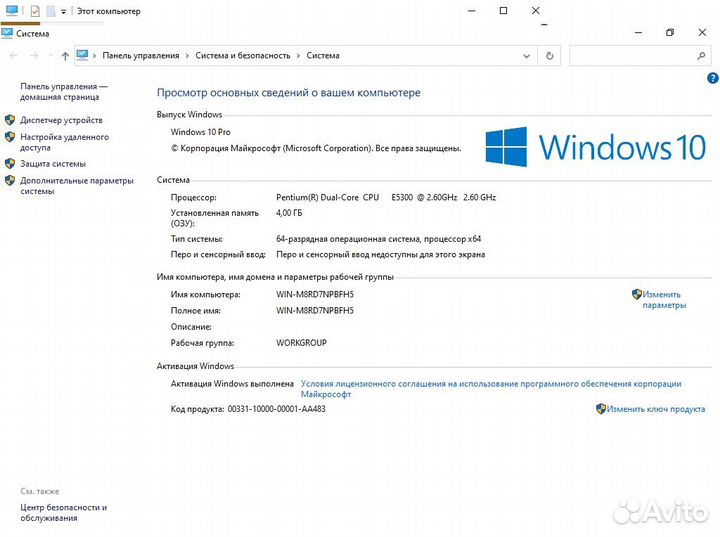Click the shield icon beside Изменить параметры
This screenshot has width=720, height=537.
(637, 295)
